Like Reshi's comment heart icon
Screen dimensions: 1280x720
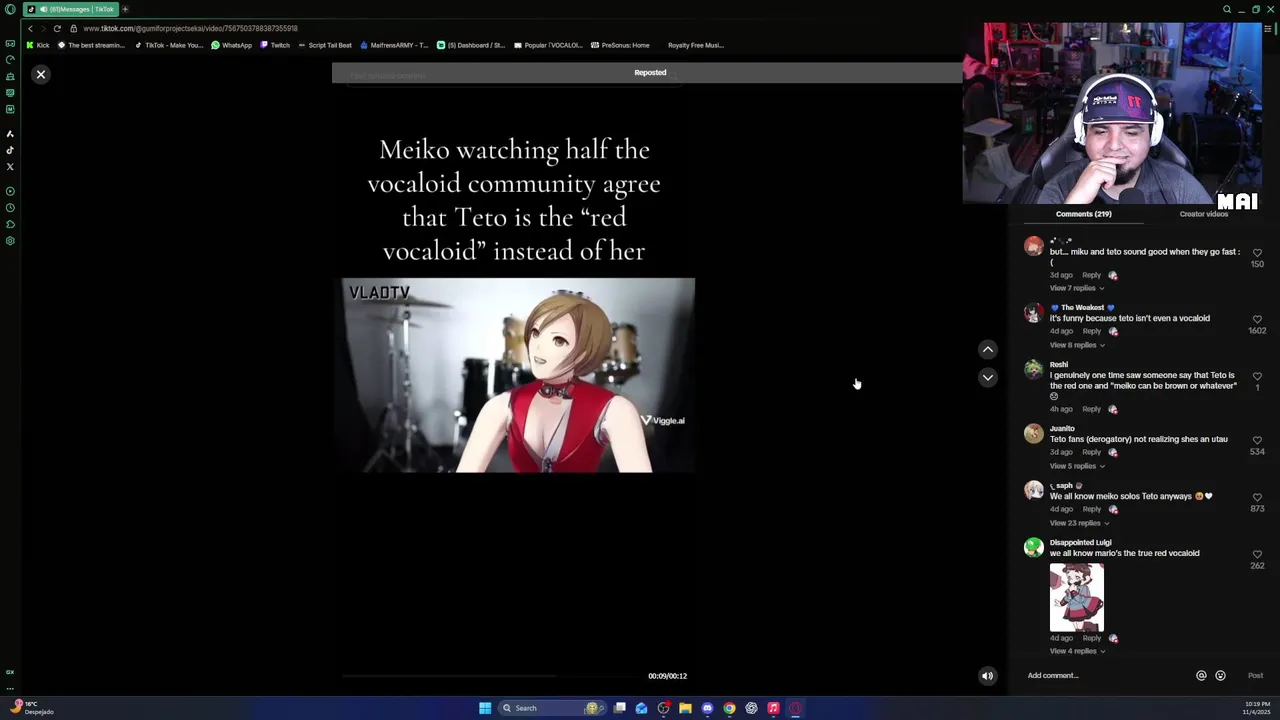[x=1257, y=377]
